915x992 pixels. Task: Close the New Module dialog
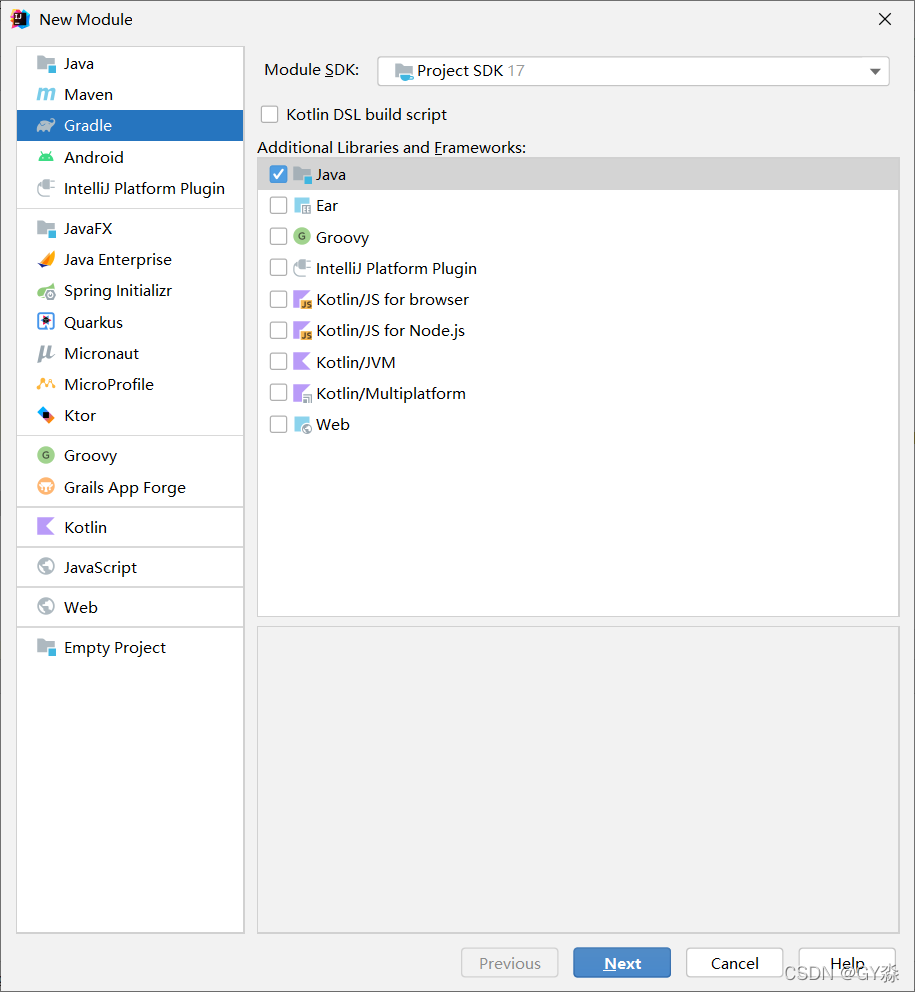[x=885, y=19]
